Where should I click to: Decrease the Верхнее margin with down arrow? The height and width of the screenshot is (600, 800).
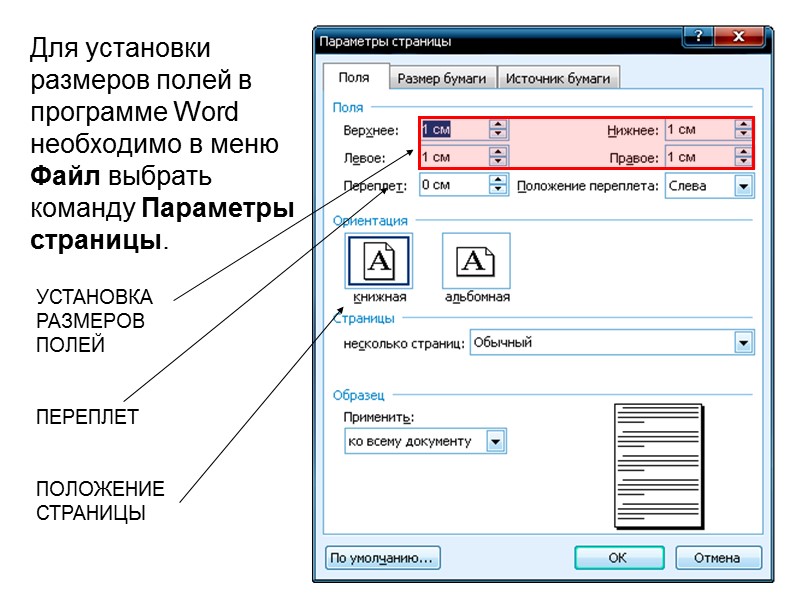(498, 134)
